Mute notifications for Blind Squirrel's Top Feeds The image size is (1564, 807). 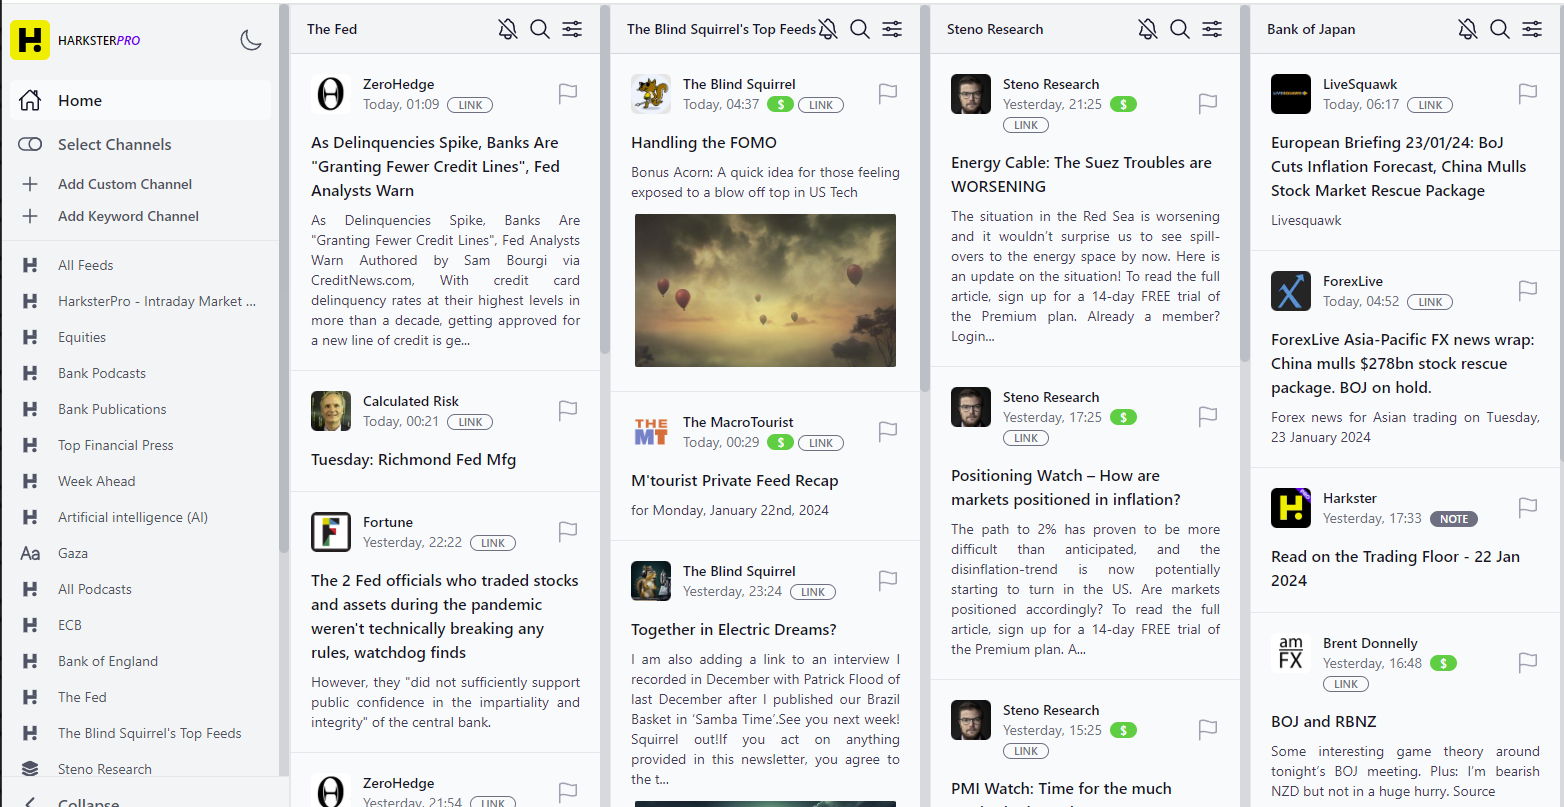pyautogui.click(x=828, y=29)
